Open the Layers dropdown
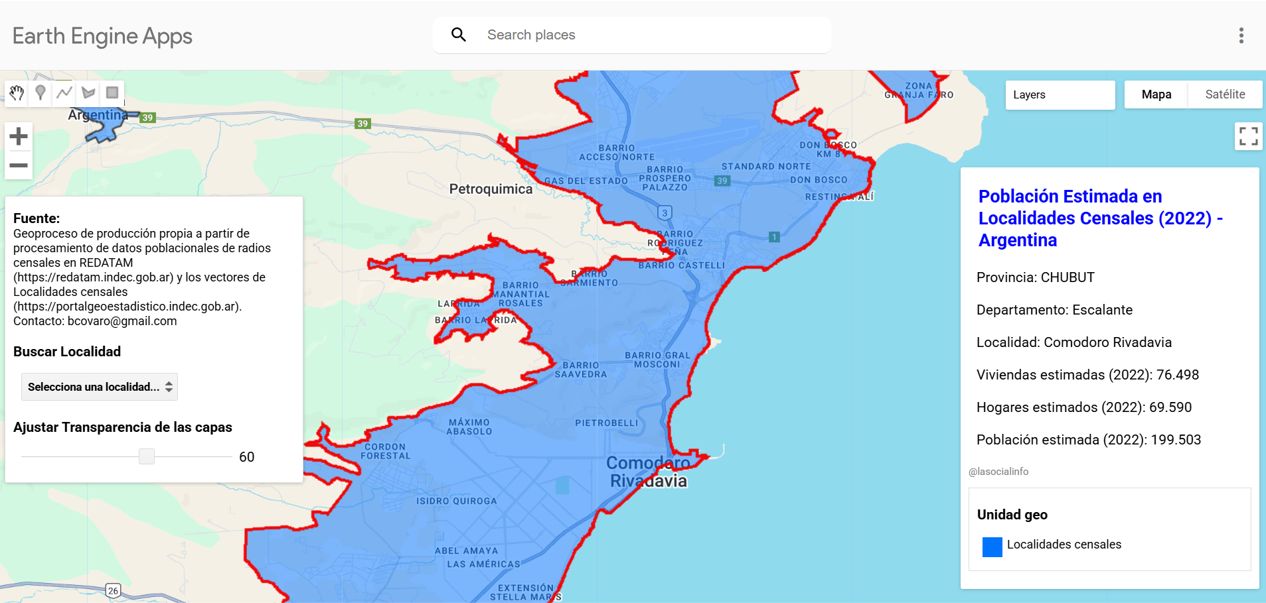Viewport: 1266px width, 603px height. coord(1060,95)
